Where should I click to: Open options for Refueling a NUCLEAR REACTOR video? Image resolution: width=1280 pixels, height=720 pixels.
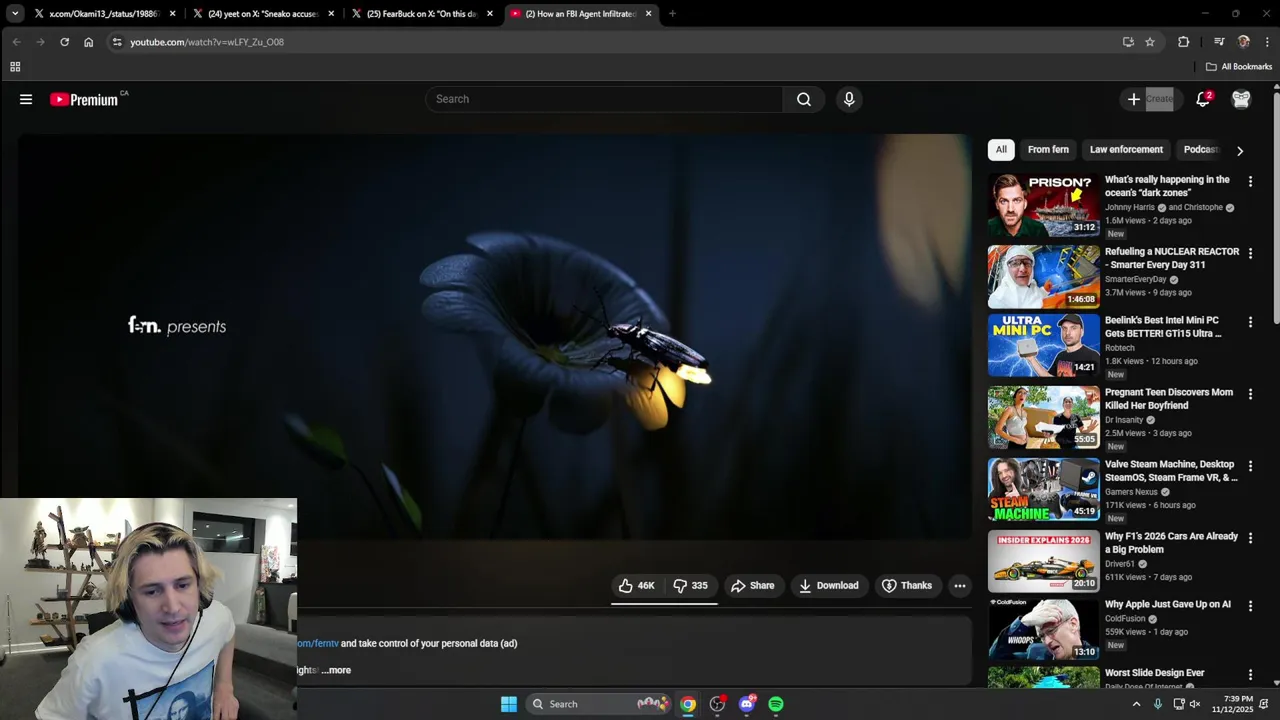click(x=1250, y=254)
